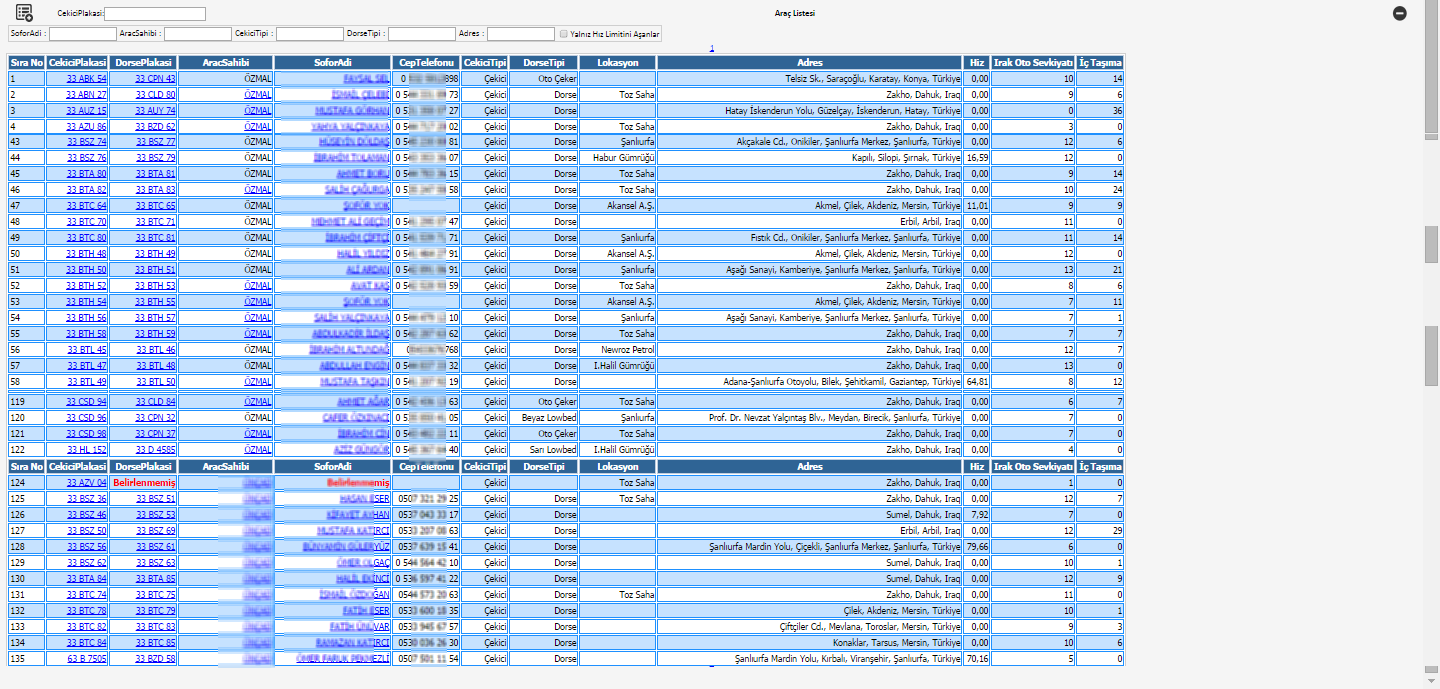Click the add-list icon beside CekiciPlakasi

(x=24, y=13)
